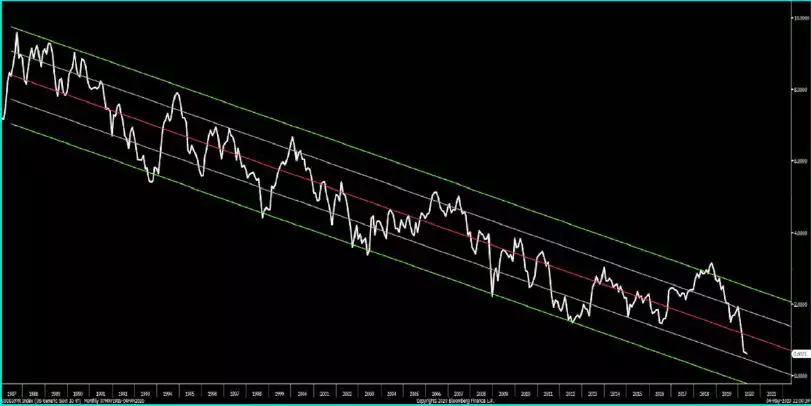Click the 1990 year label on time axis
This screenshot has height=406, width=811.
pyautogui.click(x=78, y=394)
